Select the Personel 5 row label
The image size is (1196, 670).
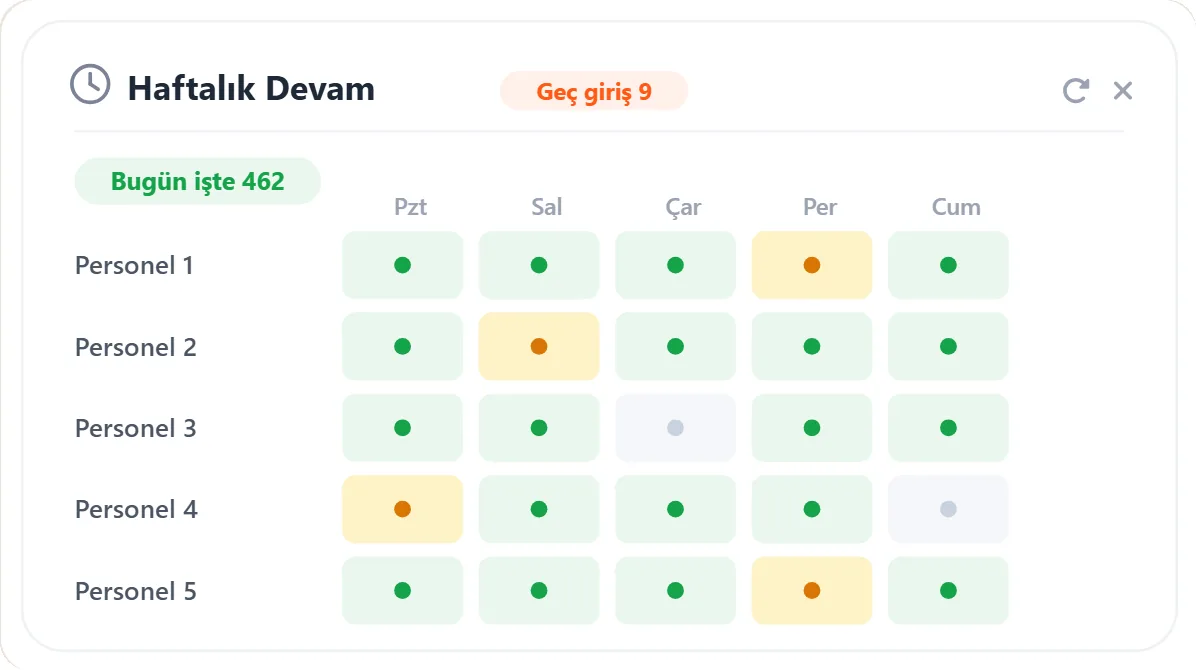(136, 591)
